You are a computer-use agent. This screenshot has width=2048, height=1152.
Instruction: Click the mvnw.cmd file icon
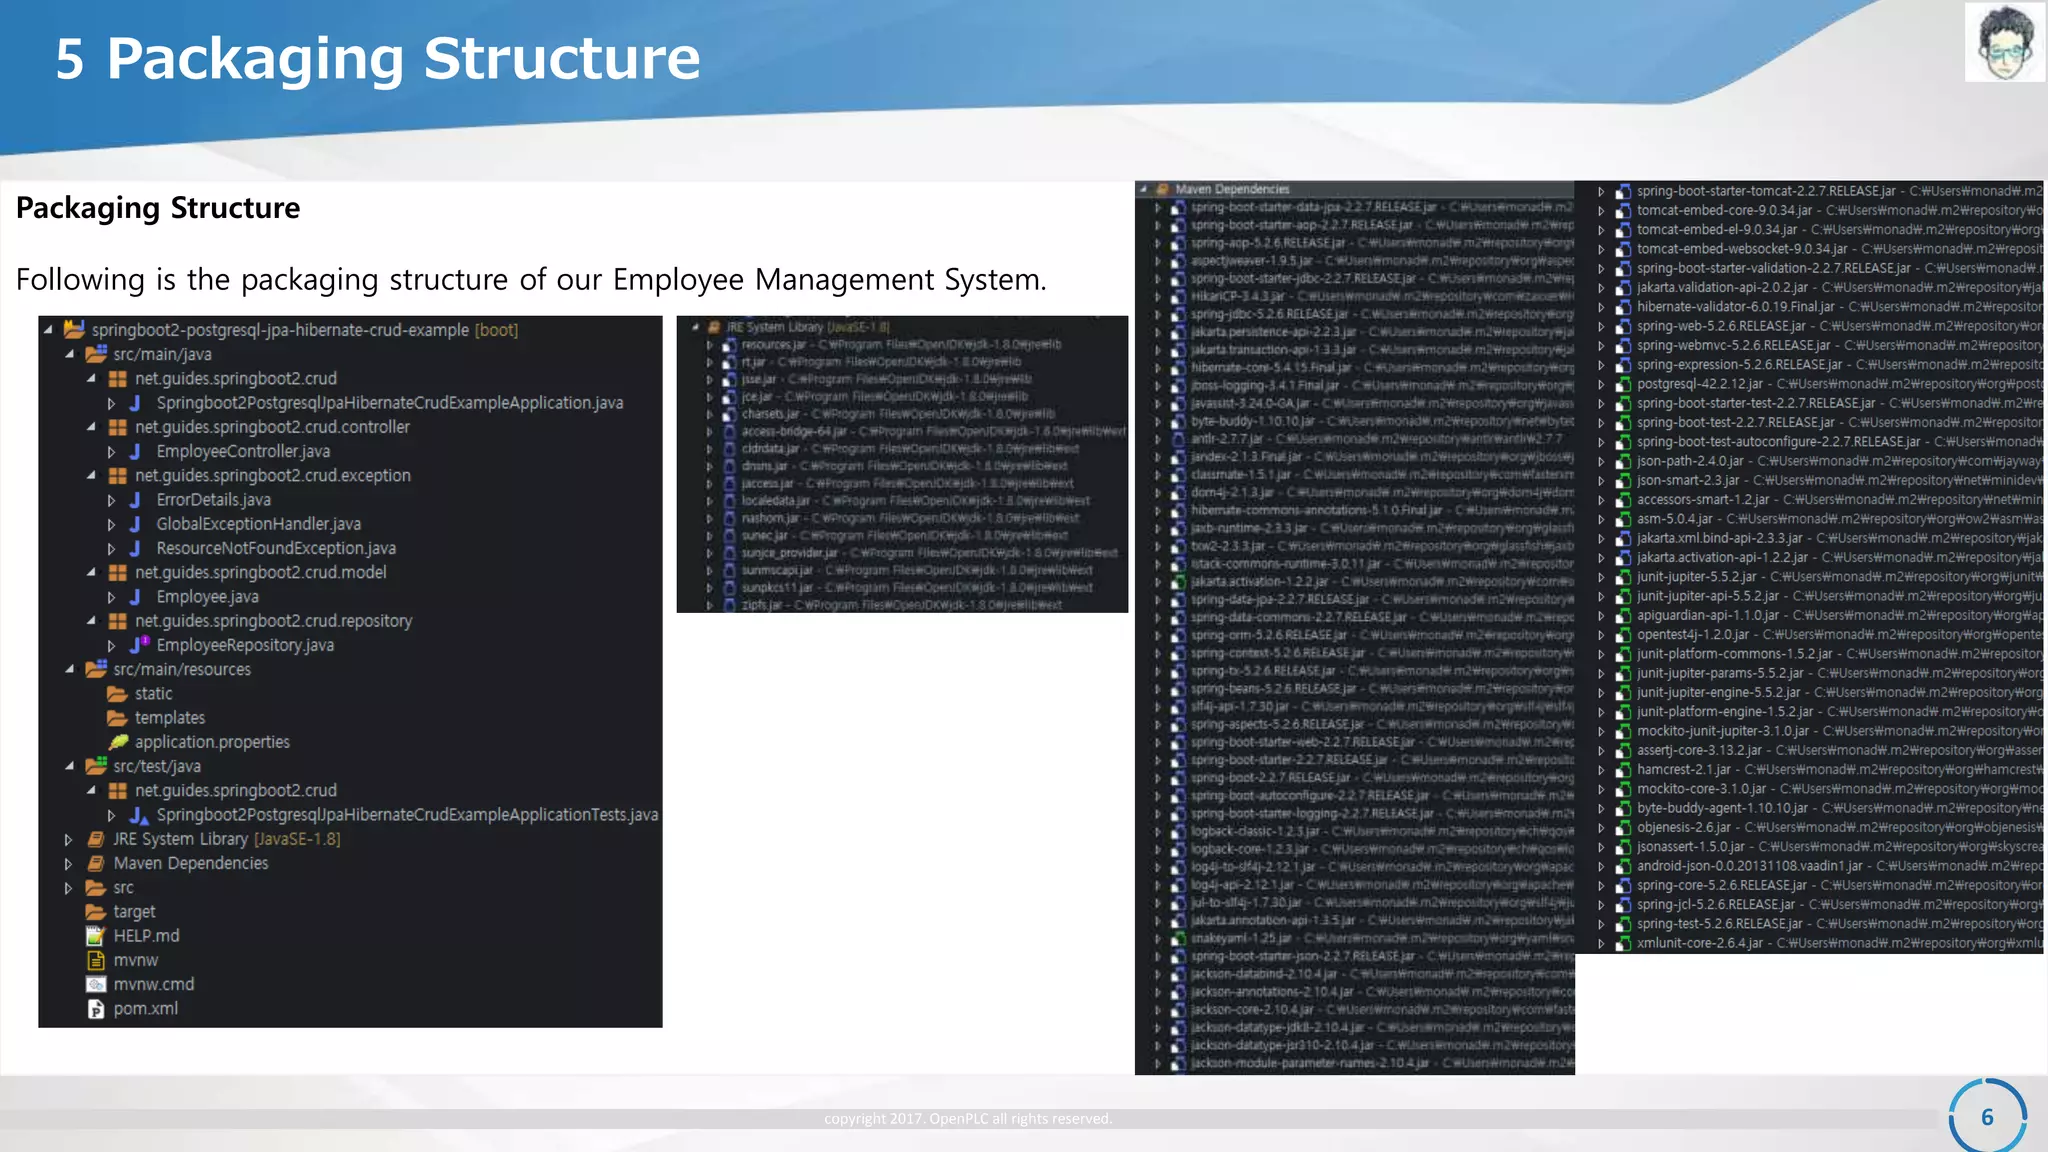tap(96, 985)
